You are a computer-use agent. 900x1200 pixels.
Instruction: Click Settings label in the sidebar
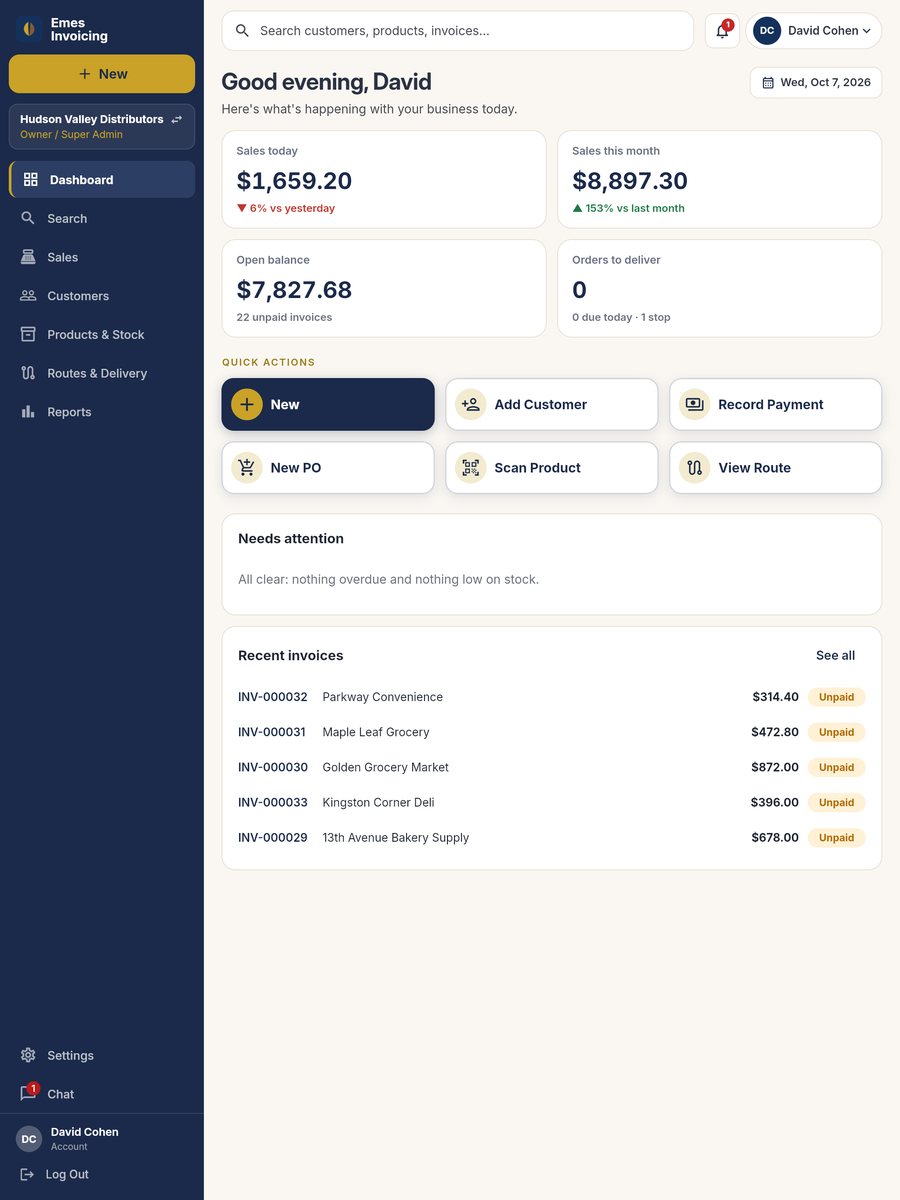coord(70,1055)
